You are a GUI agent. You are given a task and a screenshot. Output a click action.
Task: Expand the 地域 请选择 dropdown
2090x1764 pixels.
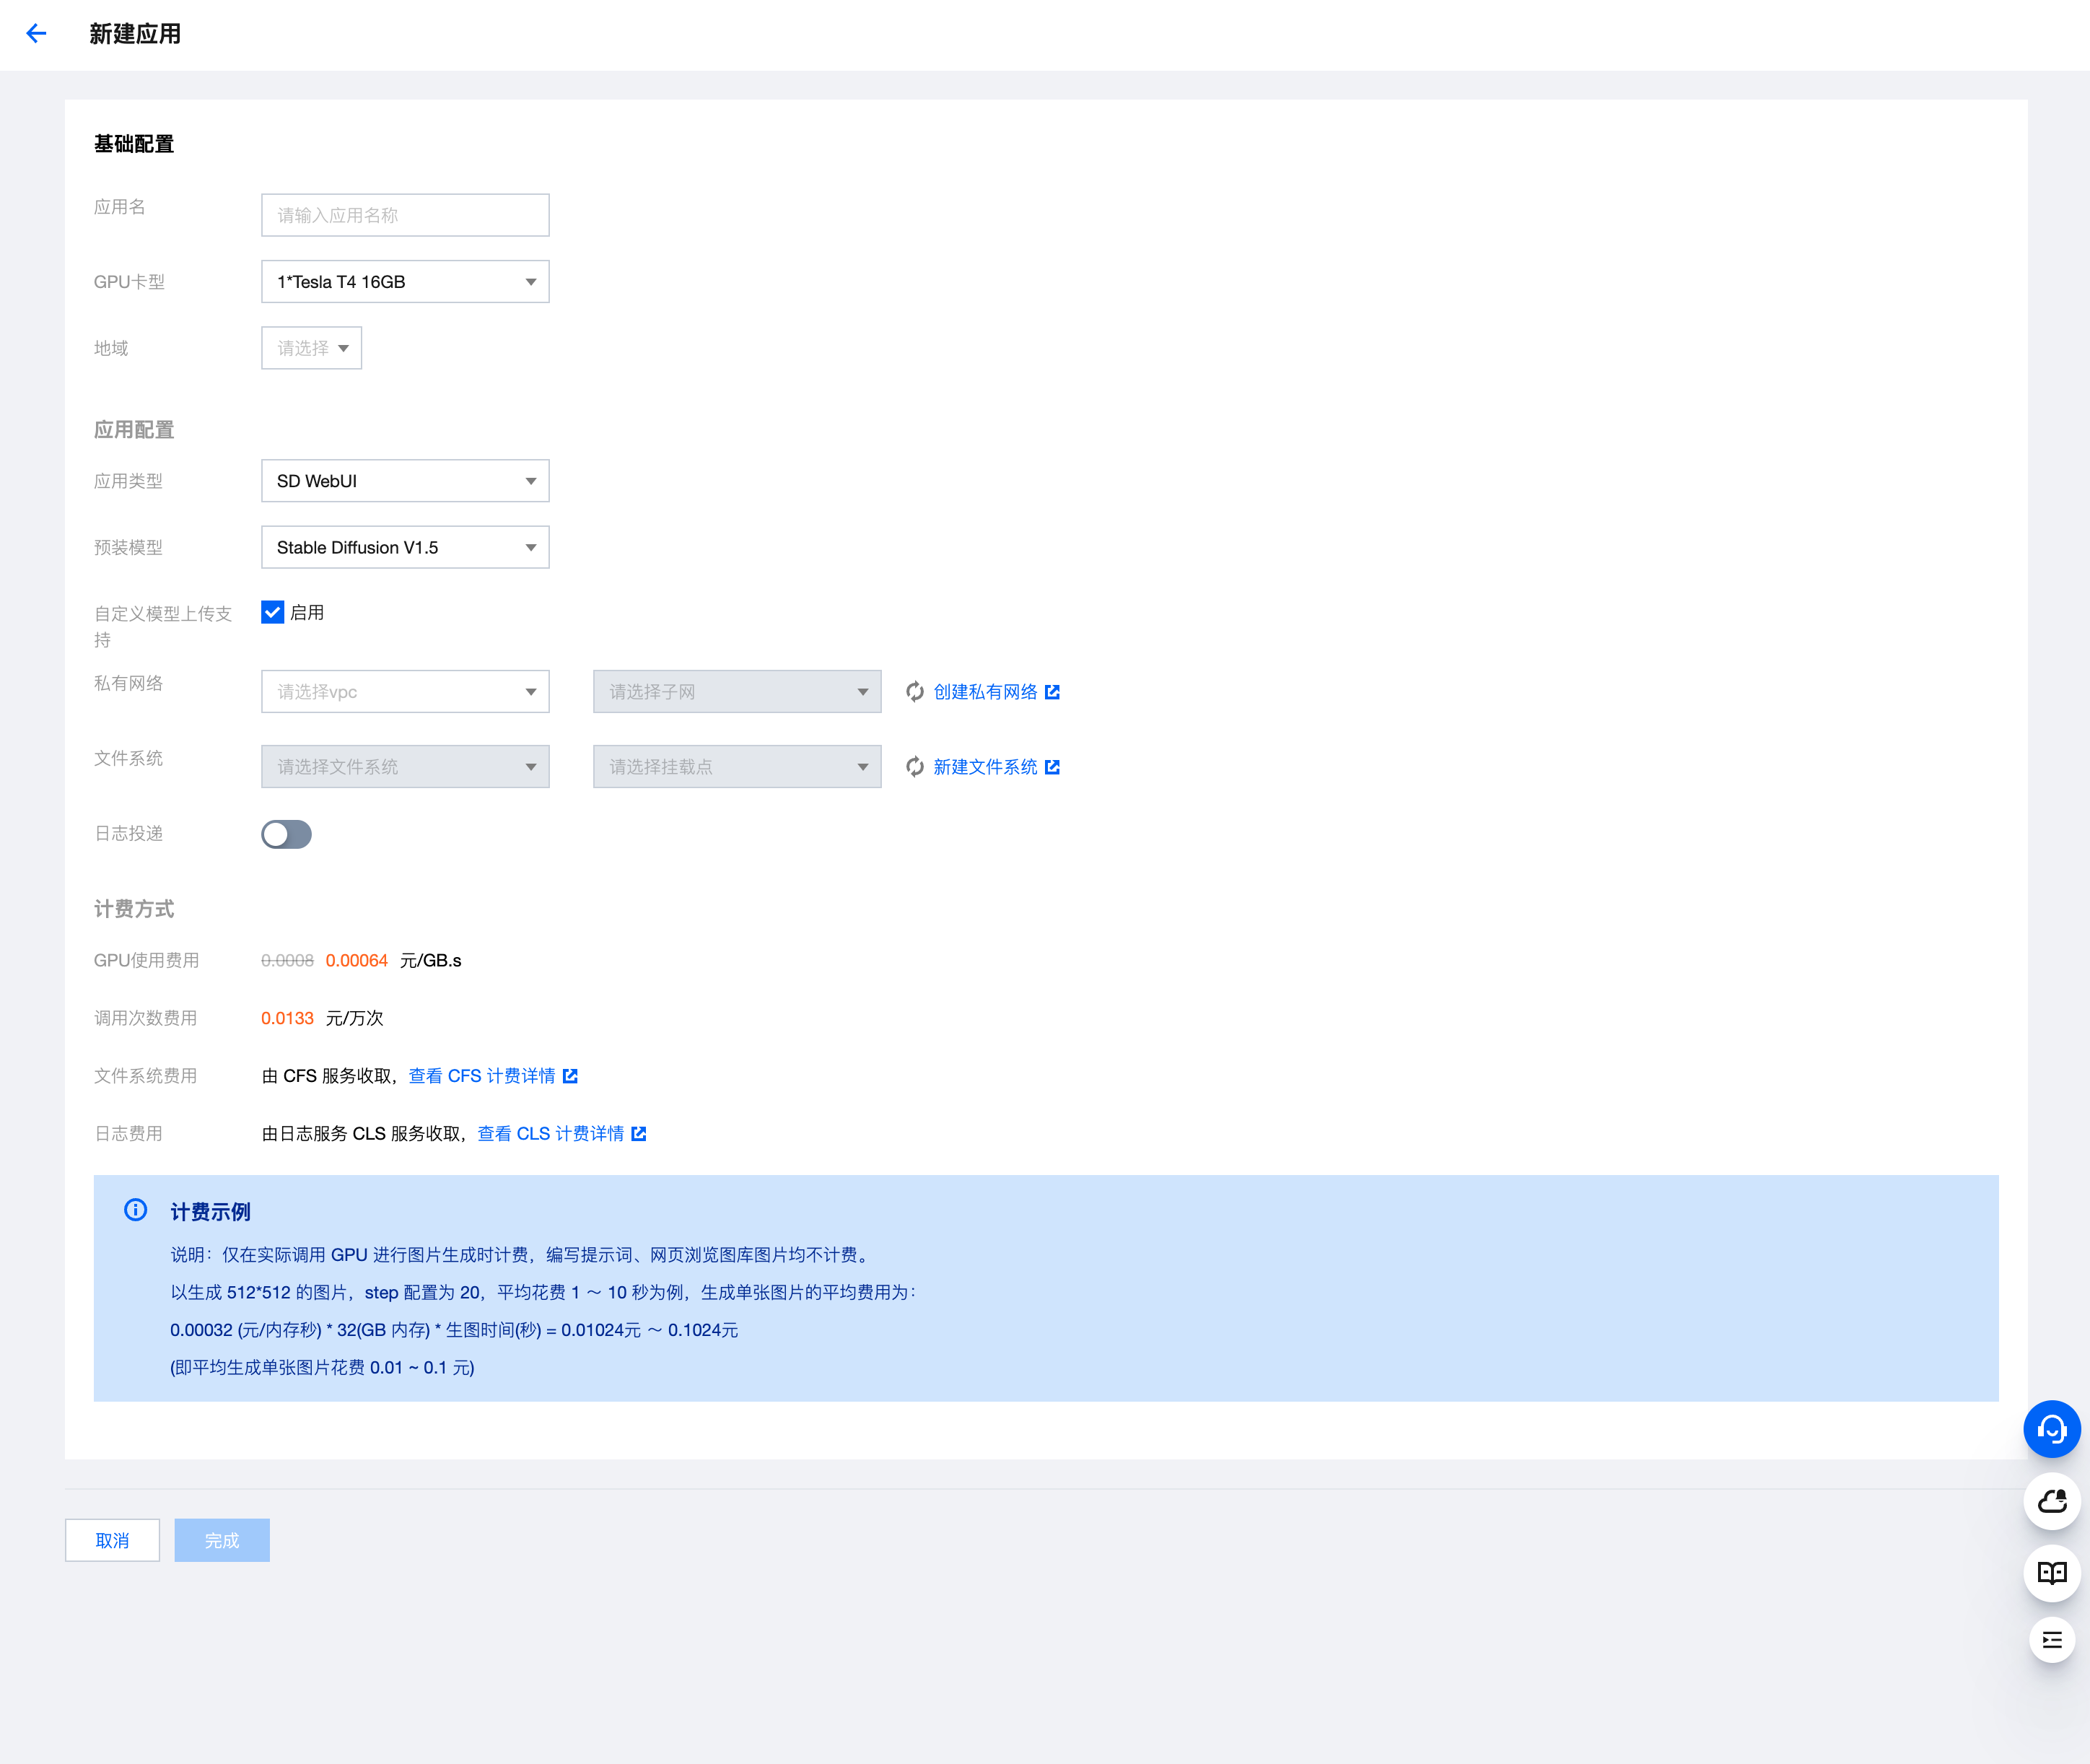311,348
